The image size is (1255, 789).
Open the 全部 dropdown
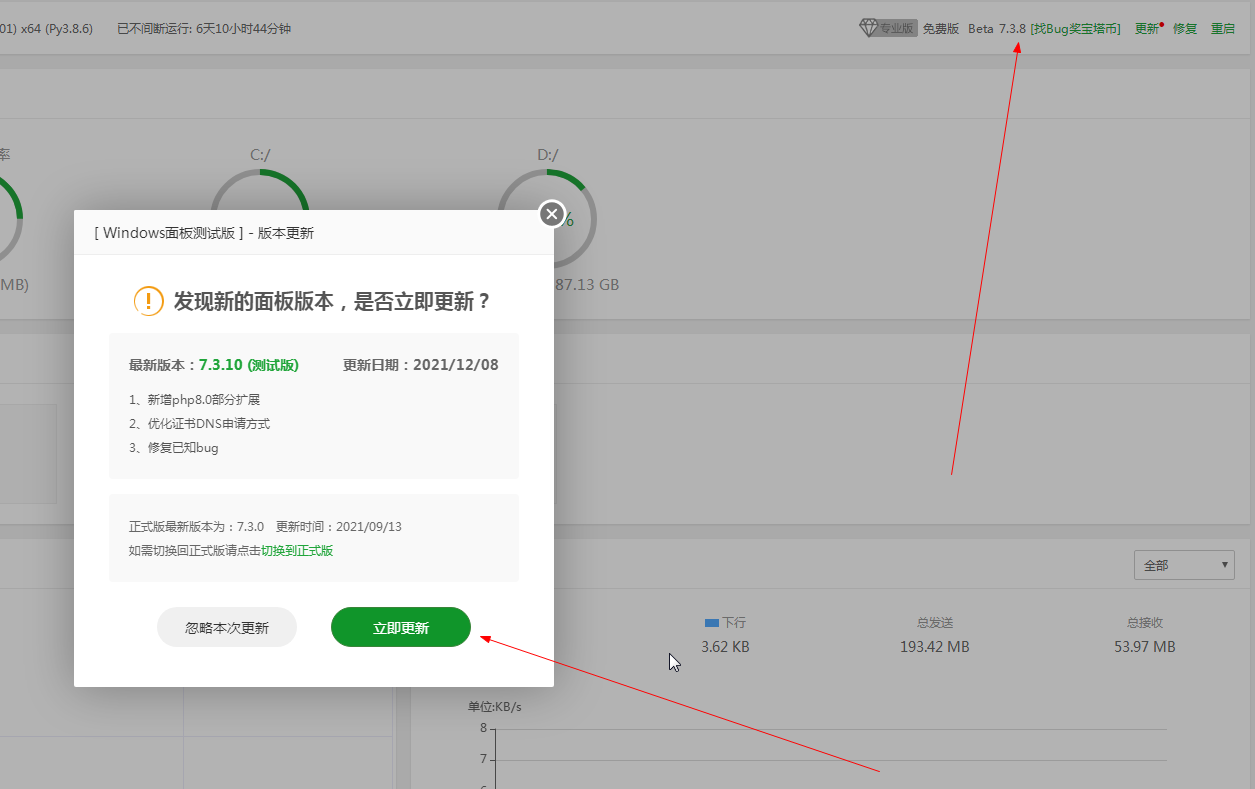(1184, 565)
